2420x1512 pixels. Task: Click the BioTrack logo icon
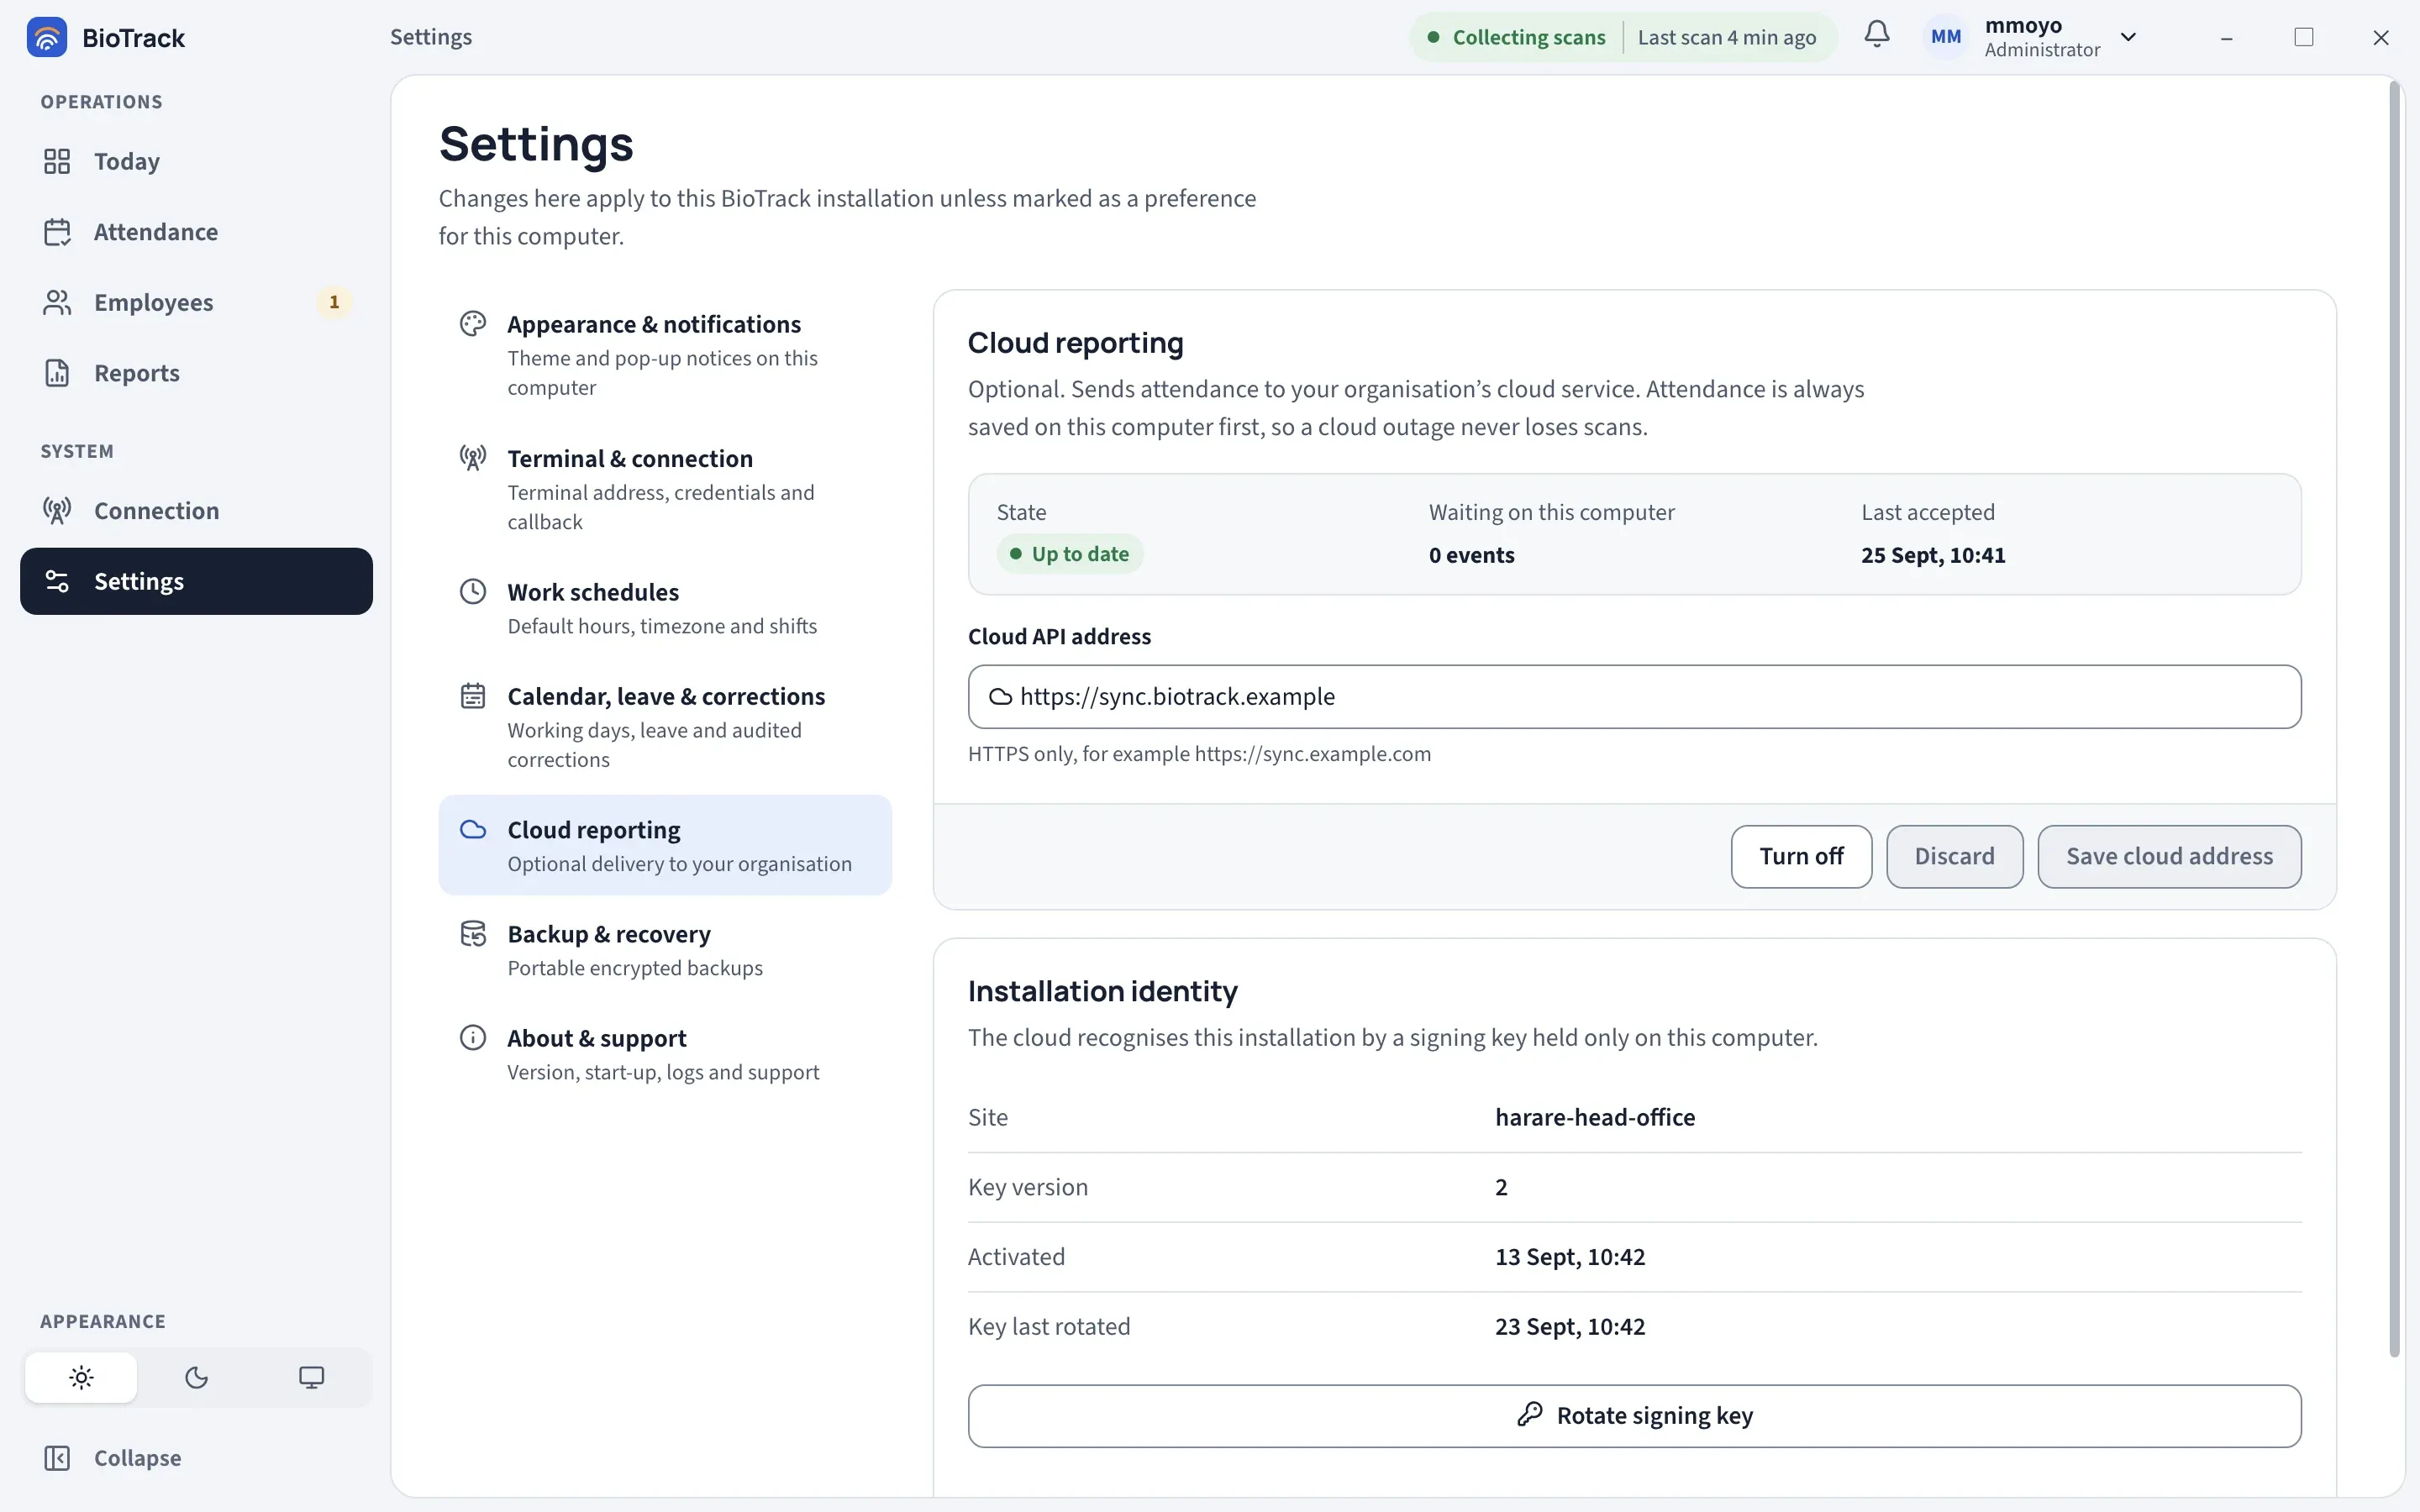pos(47,37)
